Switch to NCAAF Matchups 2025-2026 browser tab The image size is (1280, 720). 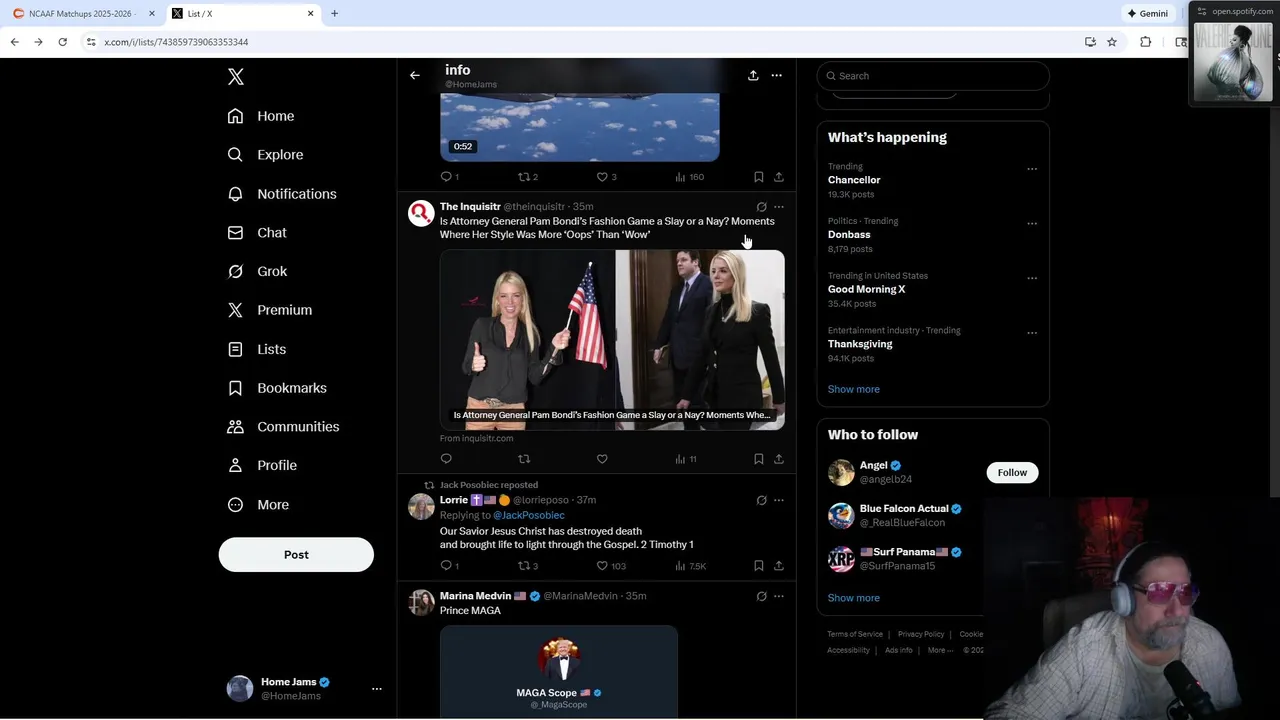click(x=82, y=14)
